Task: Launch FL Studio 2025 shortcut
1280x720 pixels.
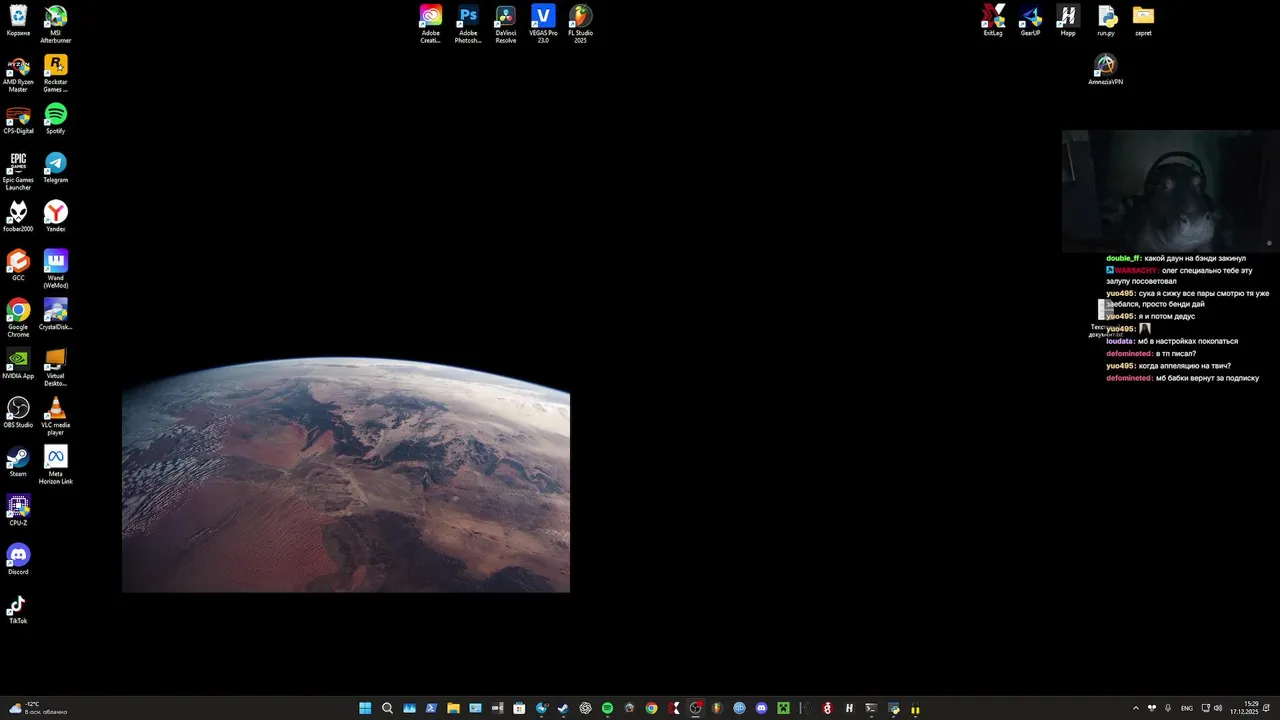Action: [x=580, y=24]
